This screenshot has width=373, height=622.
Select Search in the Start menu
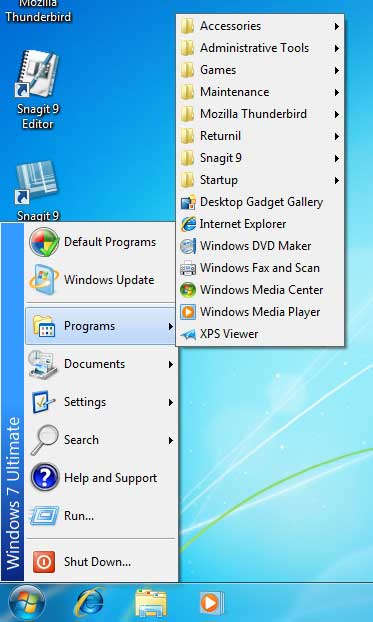101,440
